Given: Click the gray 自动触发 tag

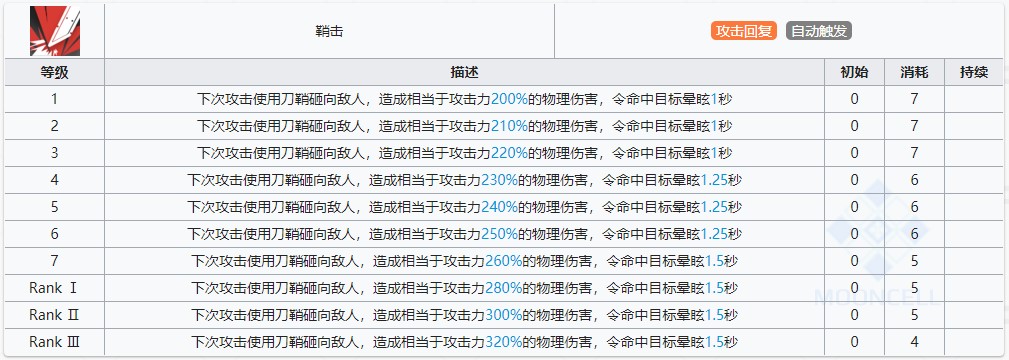Looking at the screenshot, I should [x=819, y=31].
